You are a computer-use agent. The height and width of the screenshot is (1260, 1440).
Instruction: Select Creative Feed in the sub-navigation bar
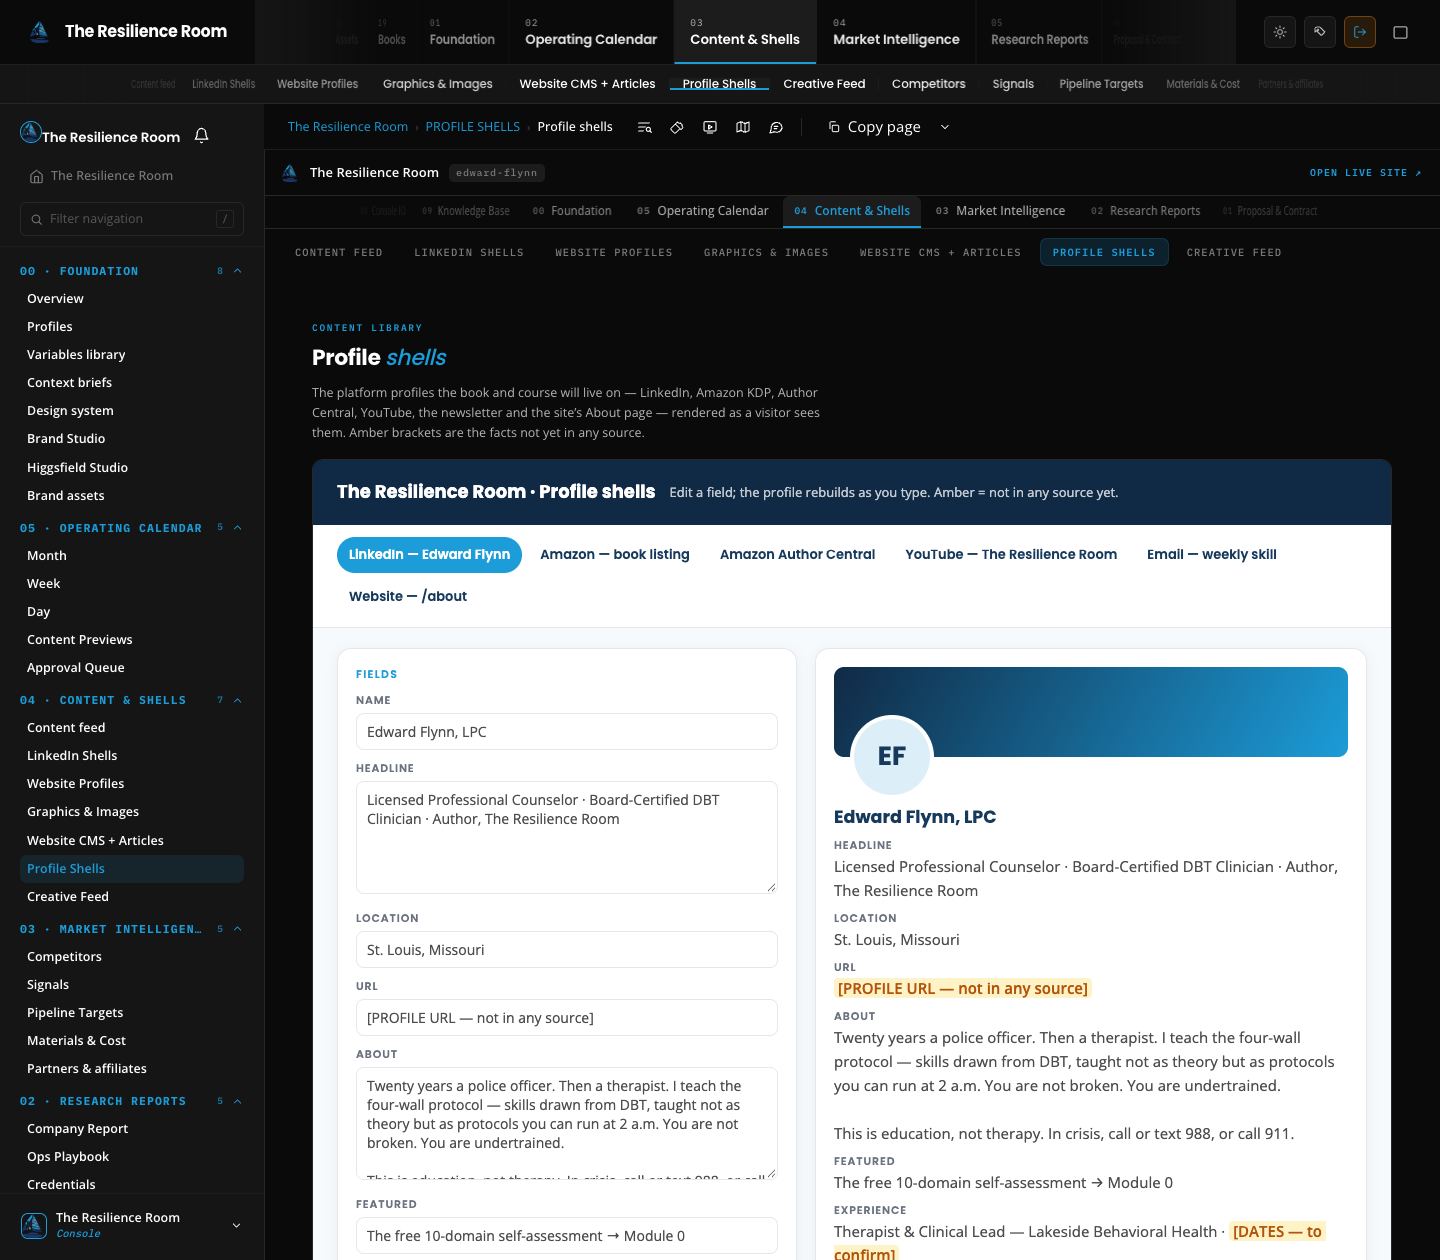point(824,84)
